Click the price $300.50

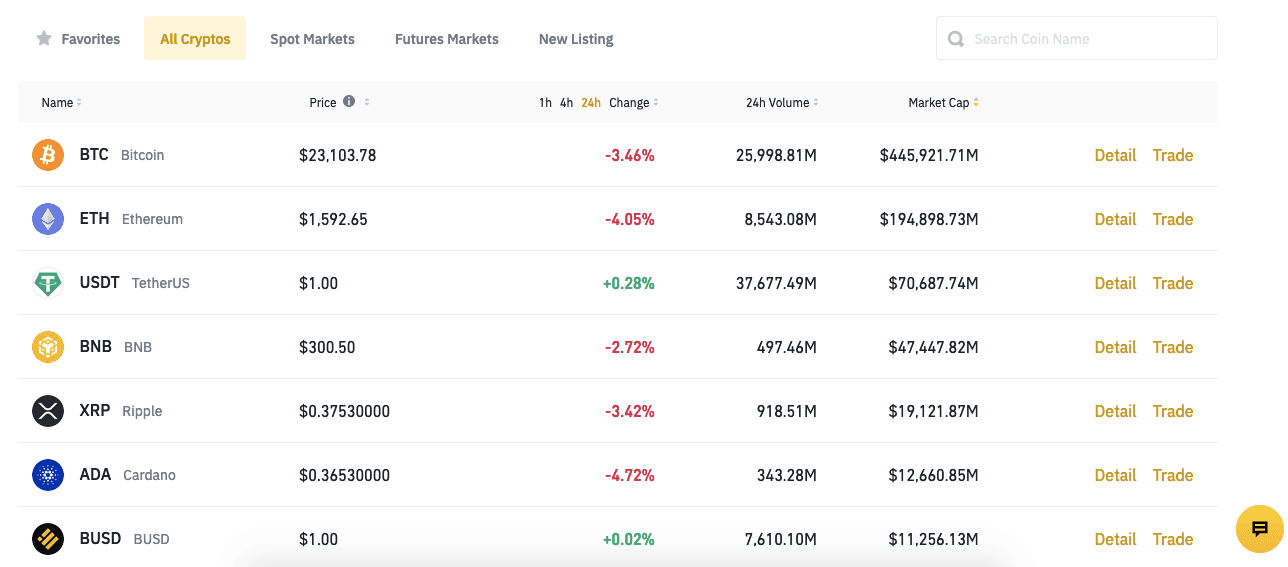click(327, 347)
